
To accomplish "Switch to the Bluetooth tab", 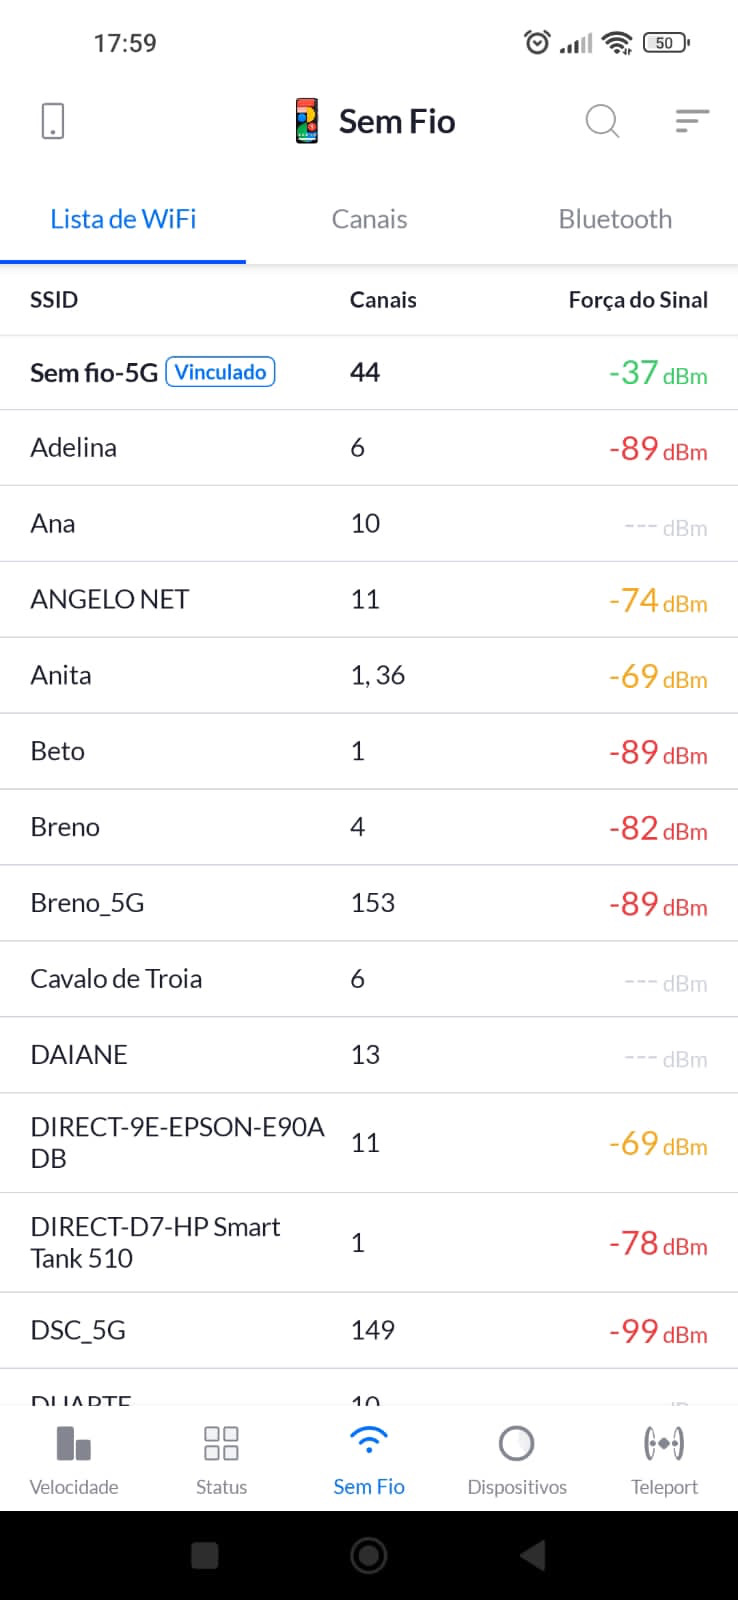I will 615,219.
